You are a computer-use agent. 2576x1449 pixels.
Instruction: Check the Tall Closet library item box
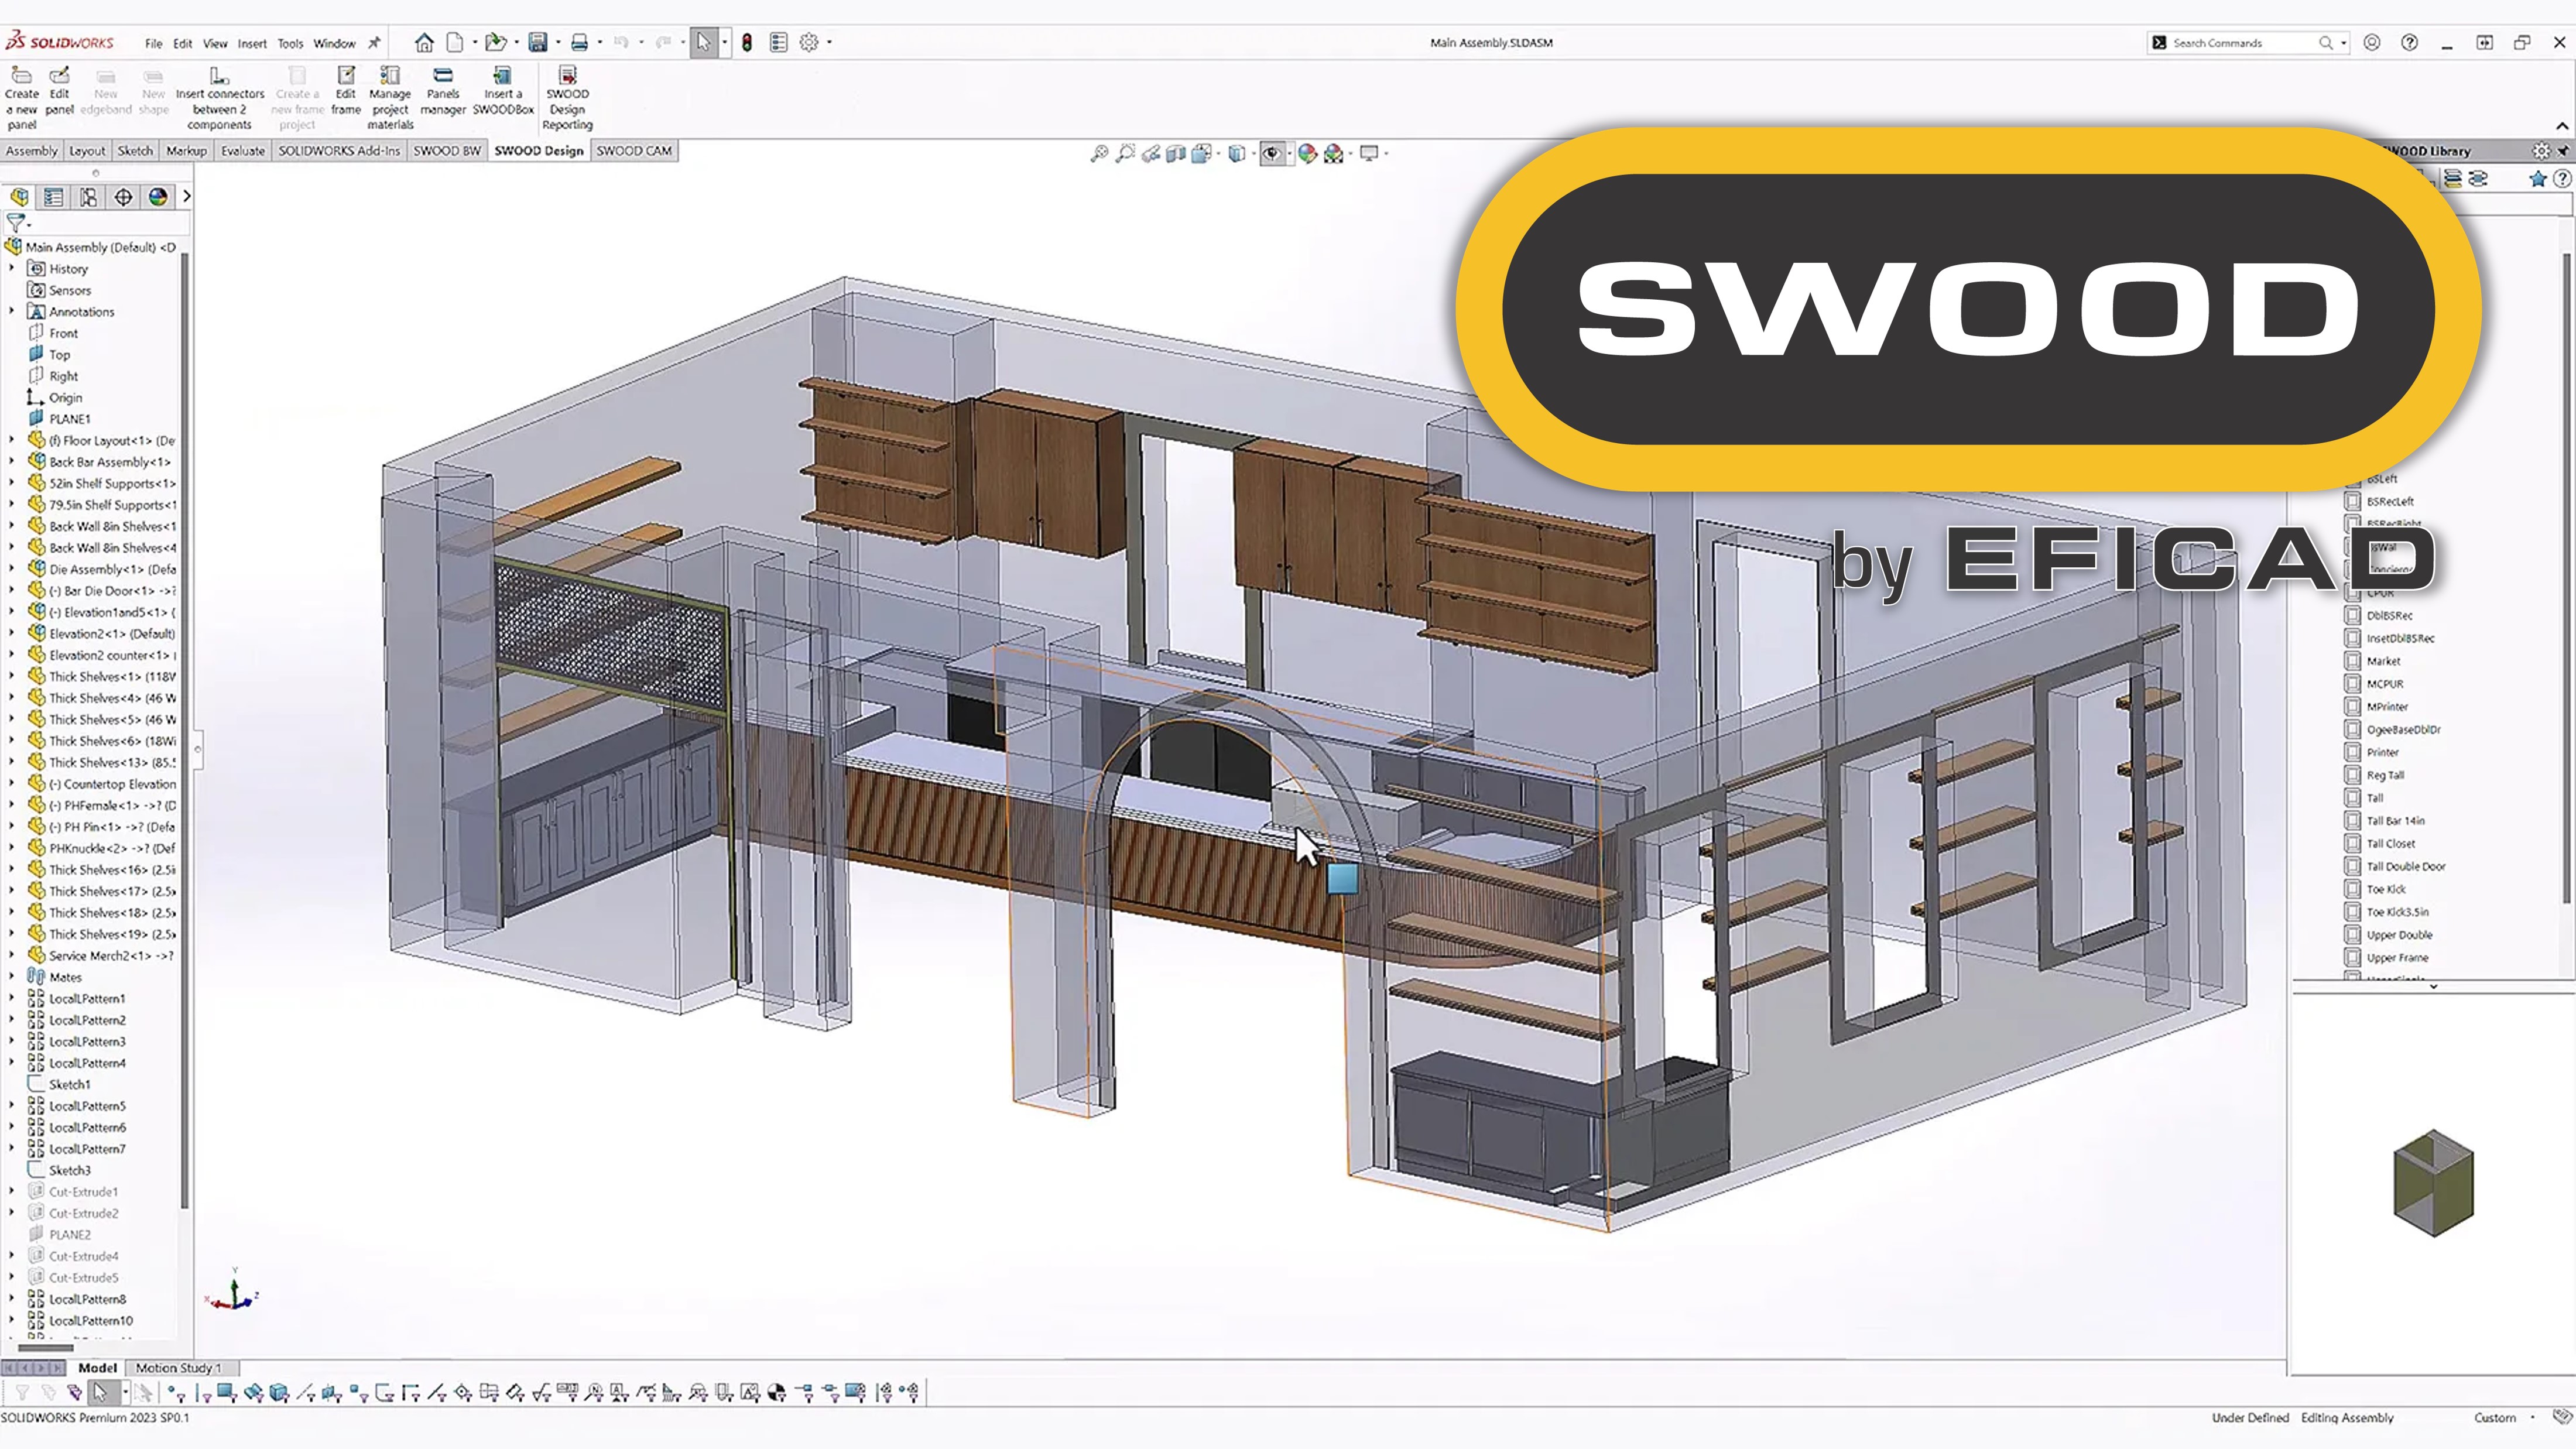click(2353, 843)
